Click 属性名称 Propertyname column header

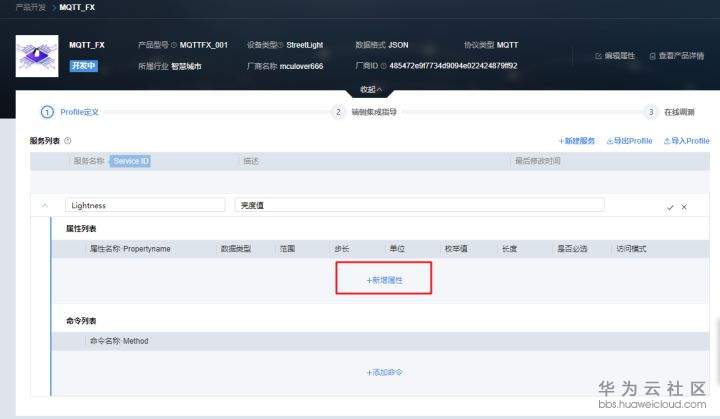tap(130, 249)
